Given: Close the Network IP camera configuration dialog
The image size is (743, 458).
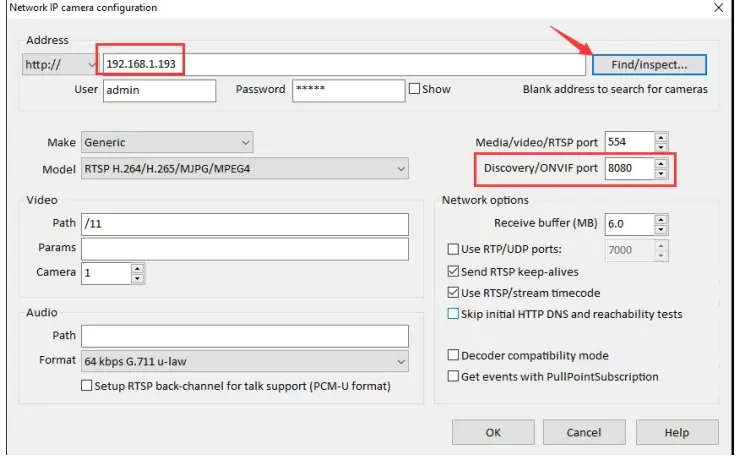Looking at the screenshot, I should [x=718, y=8].
